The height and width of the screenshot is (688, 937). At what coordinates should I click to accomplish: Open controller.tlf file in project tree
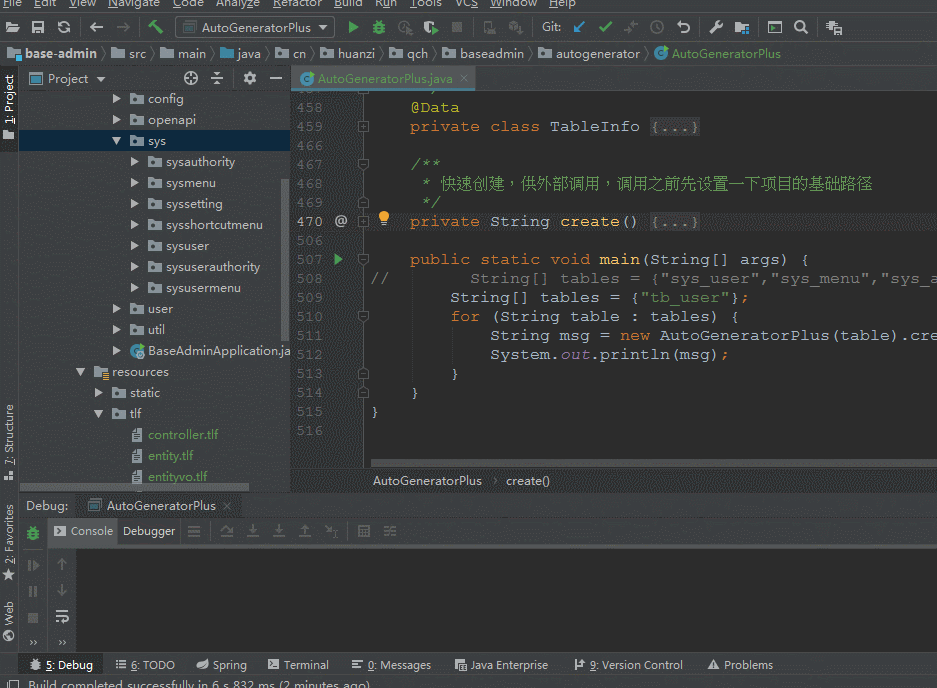pos(182,435)
